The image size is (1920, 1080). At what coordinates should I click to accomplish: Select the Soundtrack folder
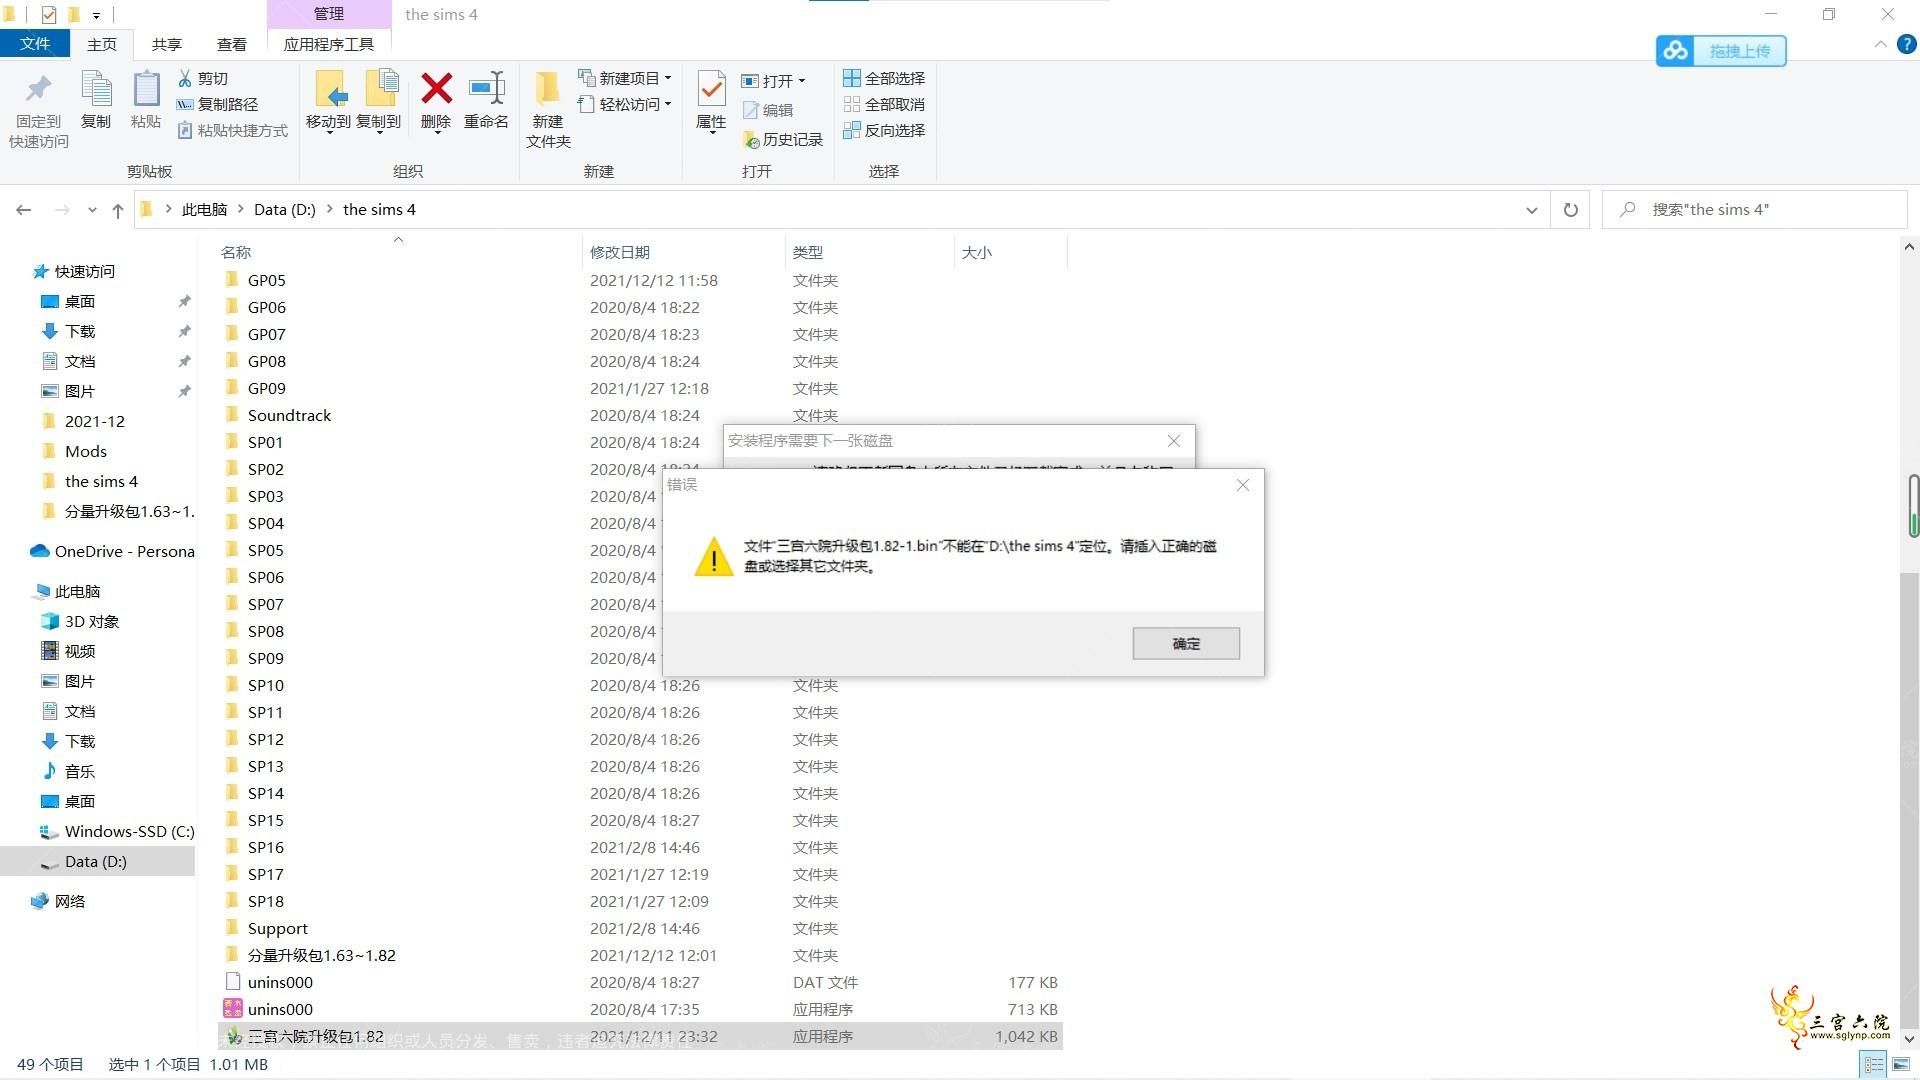pos(289,415)
